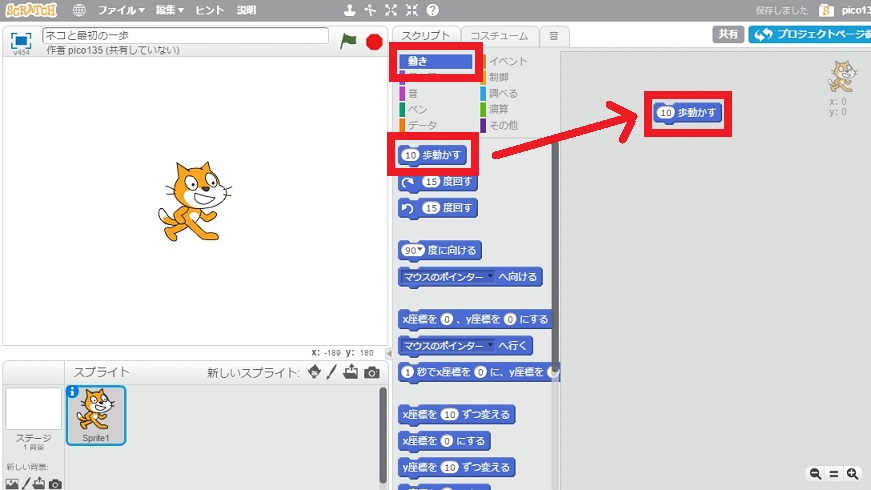Zoom out the scripts area

[815, 473]
